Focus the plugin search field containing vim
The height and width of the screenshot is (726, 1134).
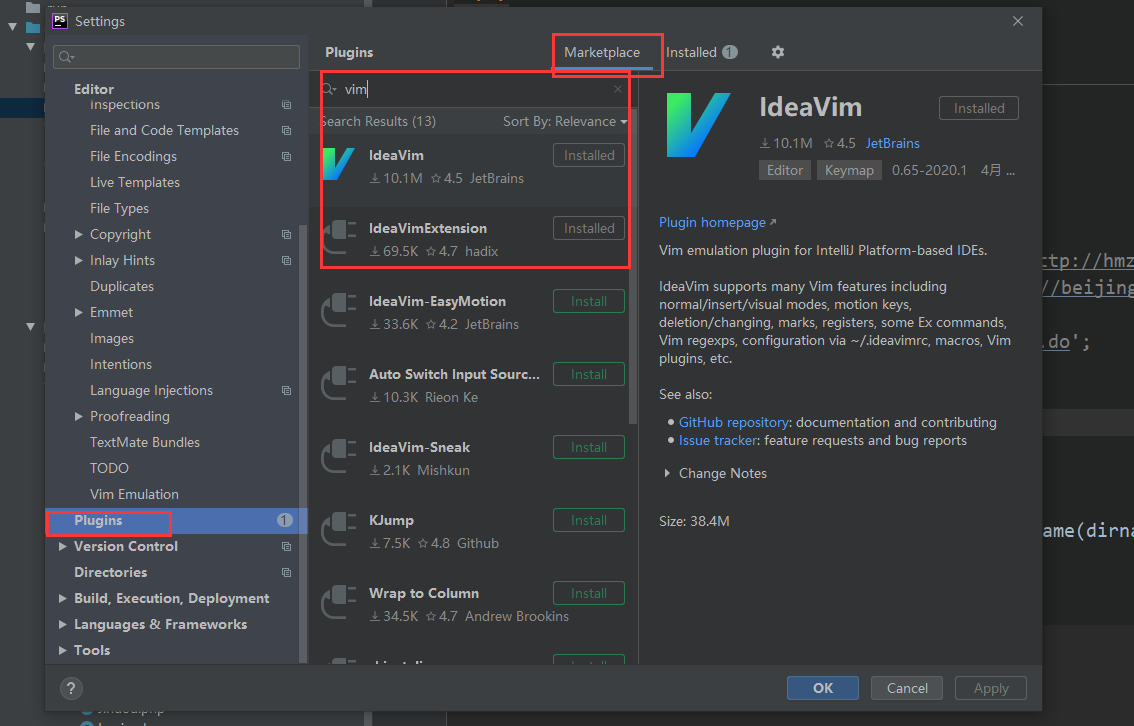[x=474, y=89]
